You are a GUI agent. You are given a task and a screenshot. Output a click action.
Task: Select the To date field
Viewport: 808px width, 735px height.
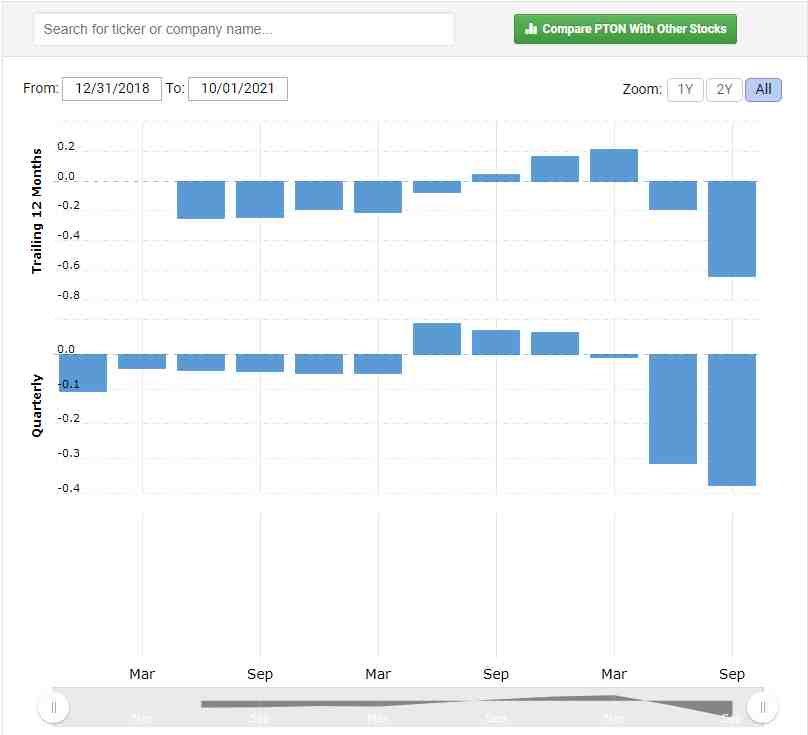[x=237, y=88]
